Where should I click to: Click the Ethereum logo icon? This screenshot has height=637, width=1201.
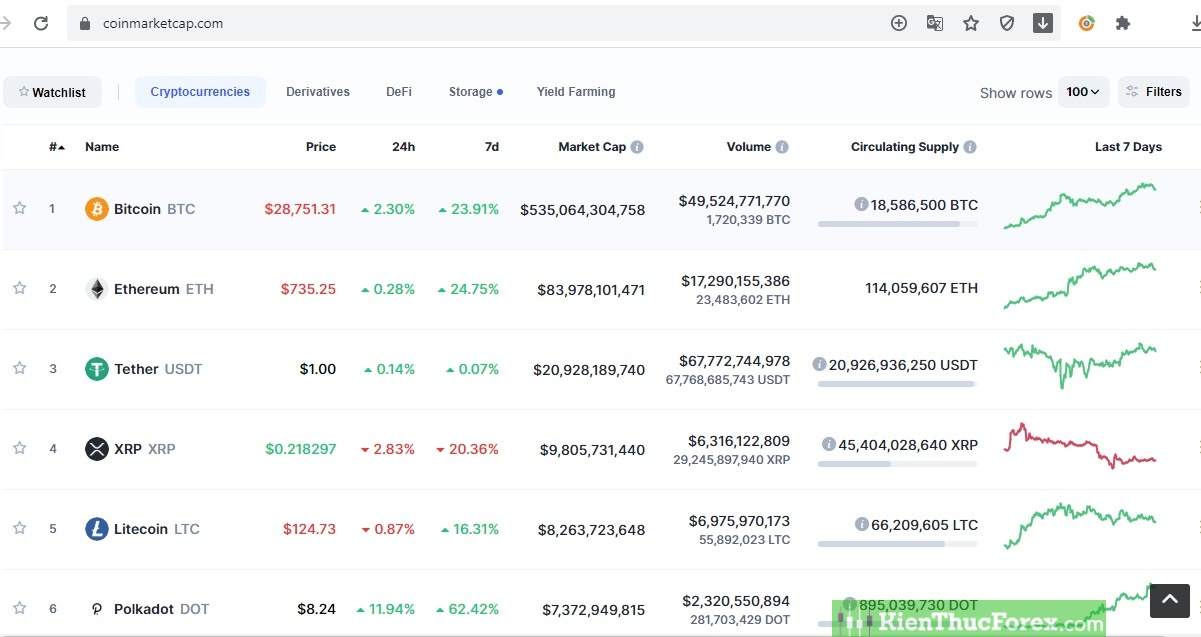point(96,289)
